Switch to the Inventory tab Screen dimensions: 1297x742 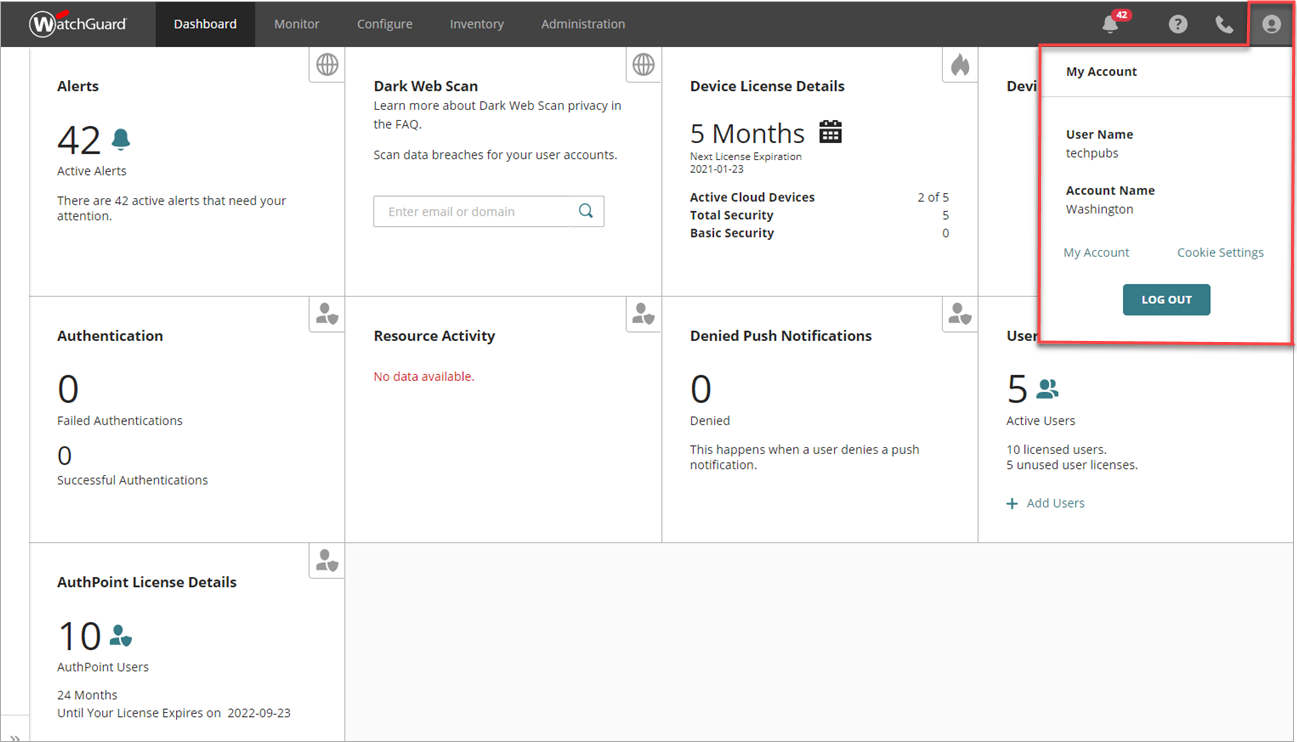(x=477, y=24)
